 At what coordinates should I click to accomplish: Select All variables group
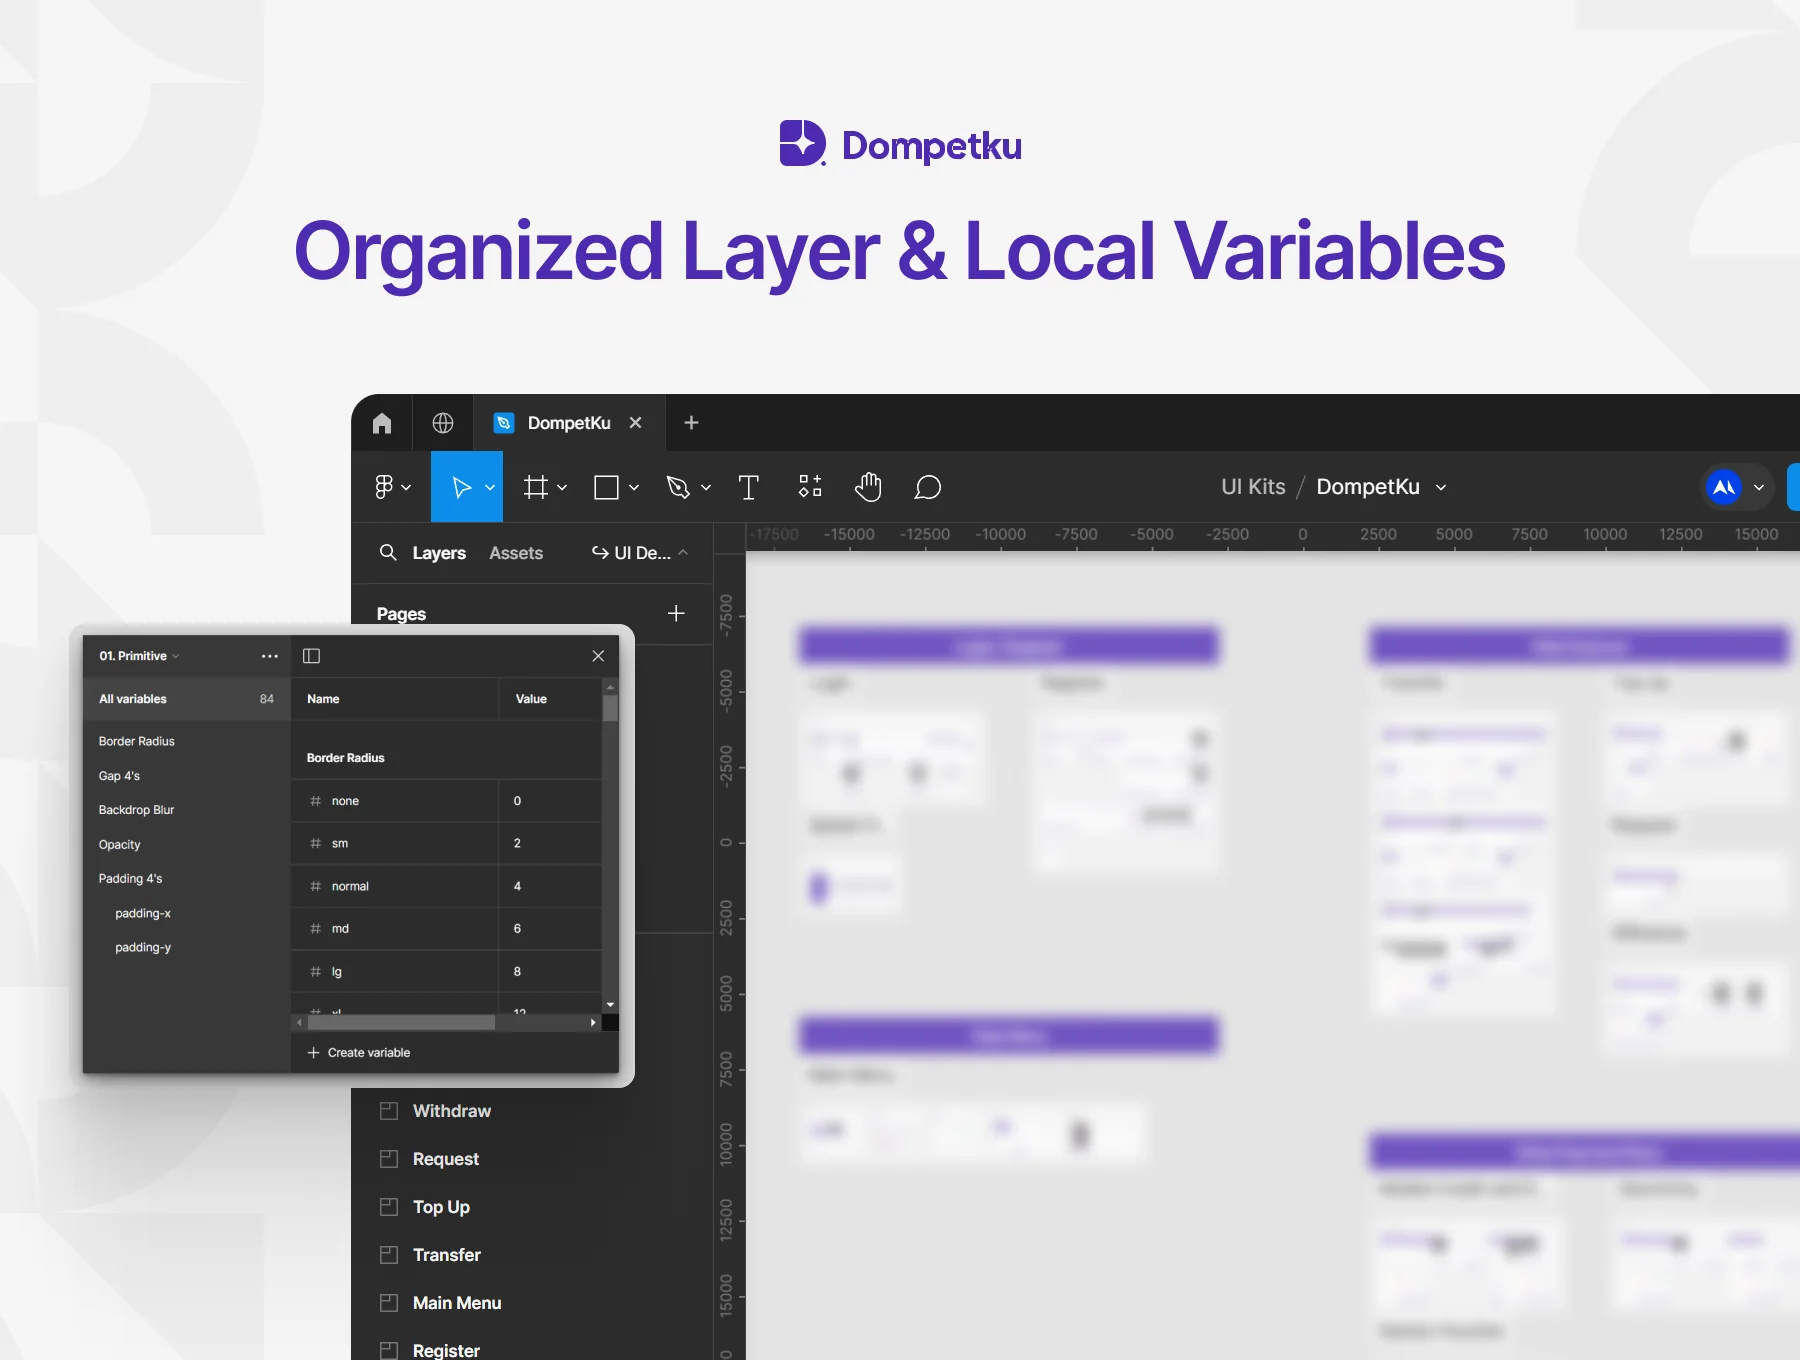tap(187, 699)
